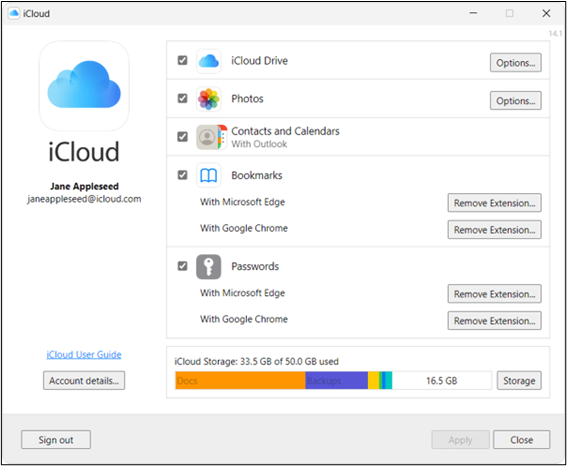Remove Bookmarks extension for Google Chrome
The height and width of the screenshot is (466, 567).
[x=494, y=230]
